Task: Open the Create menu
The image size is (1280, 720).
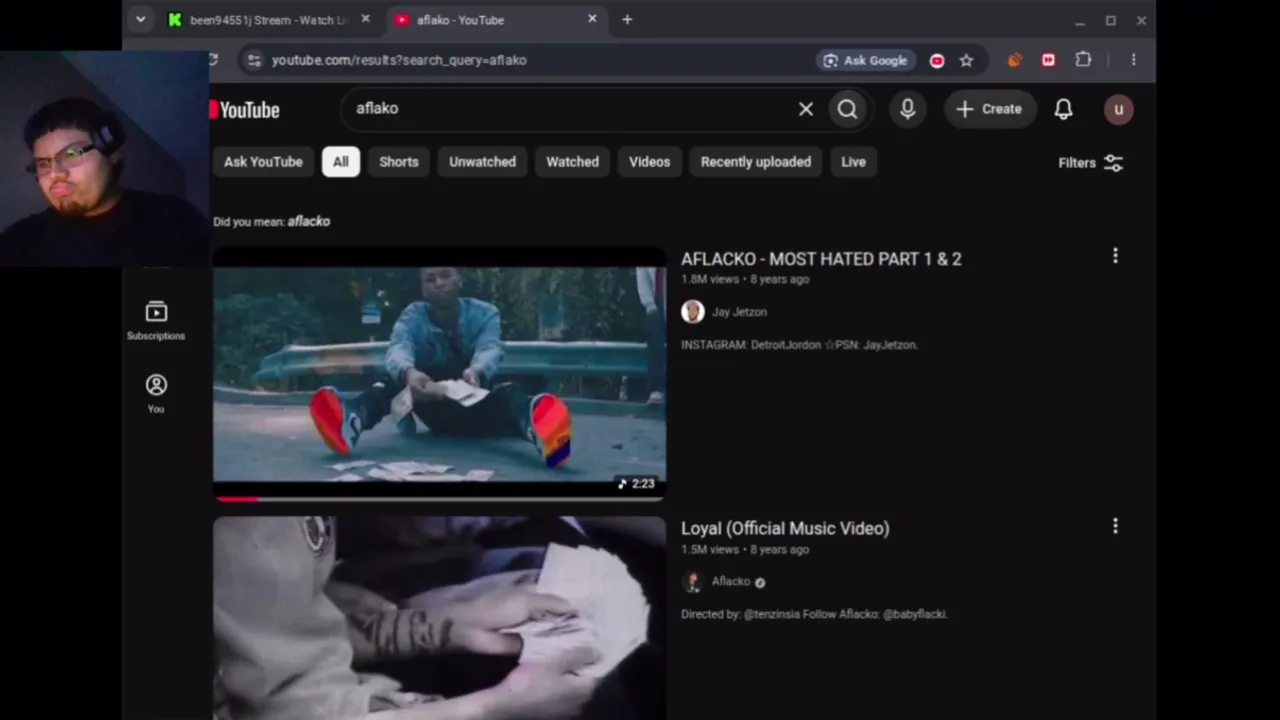Action: pos(988,109)
